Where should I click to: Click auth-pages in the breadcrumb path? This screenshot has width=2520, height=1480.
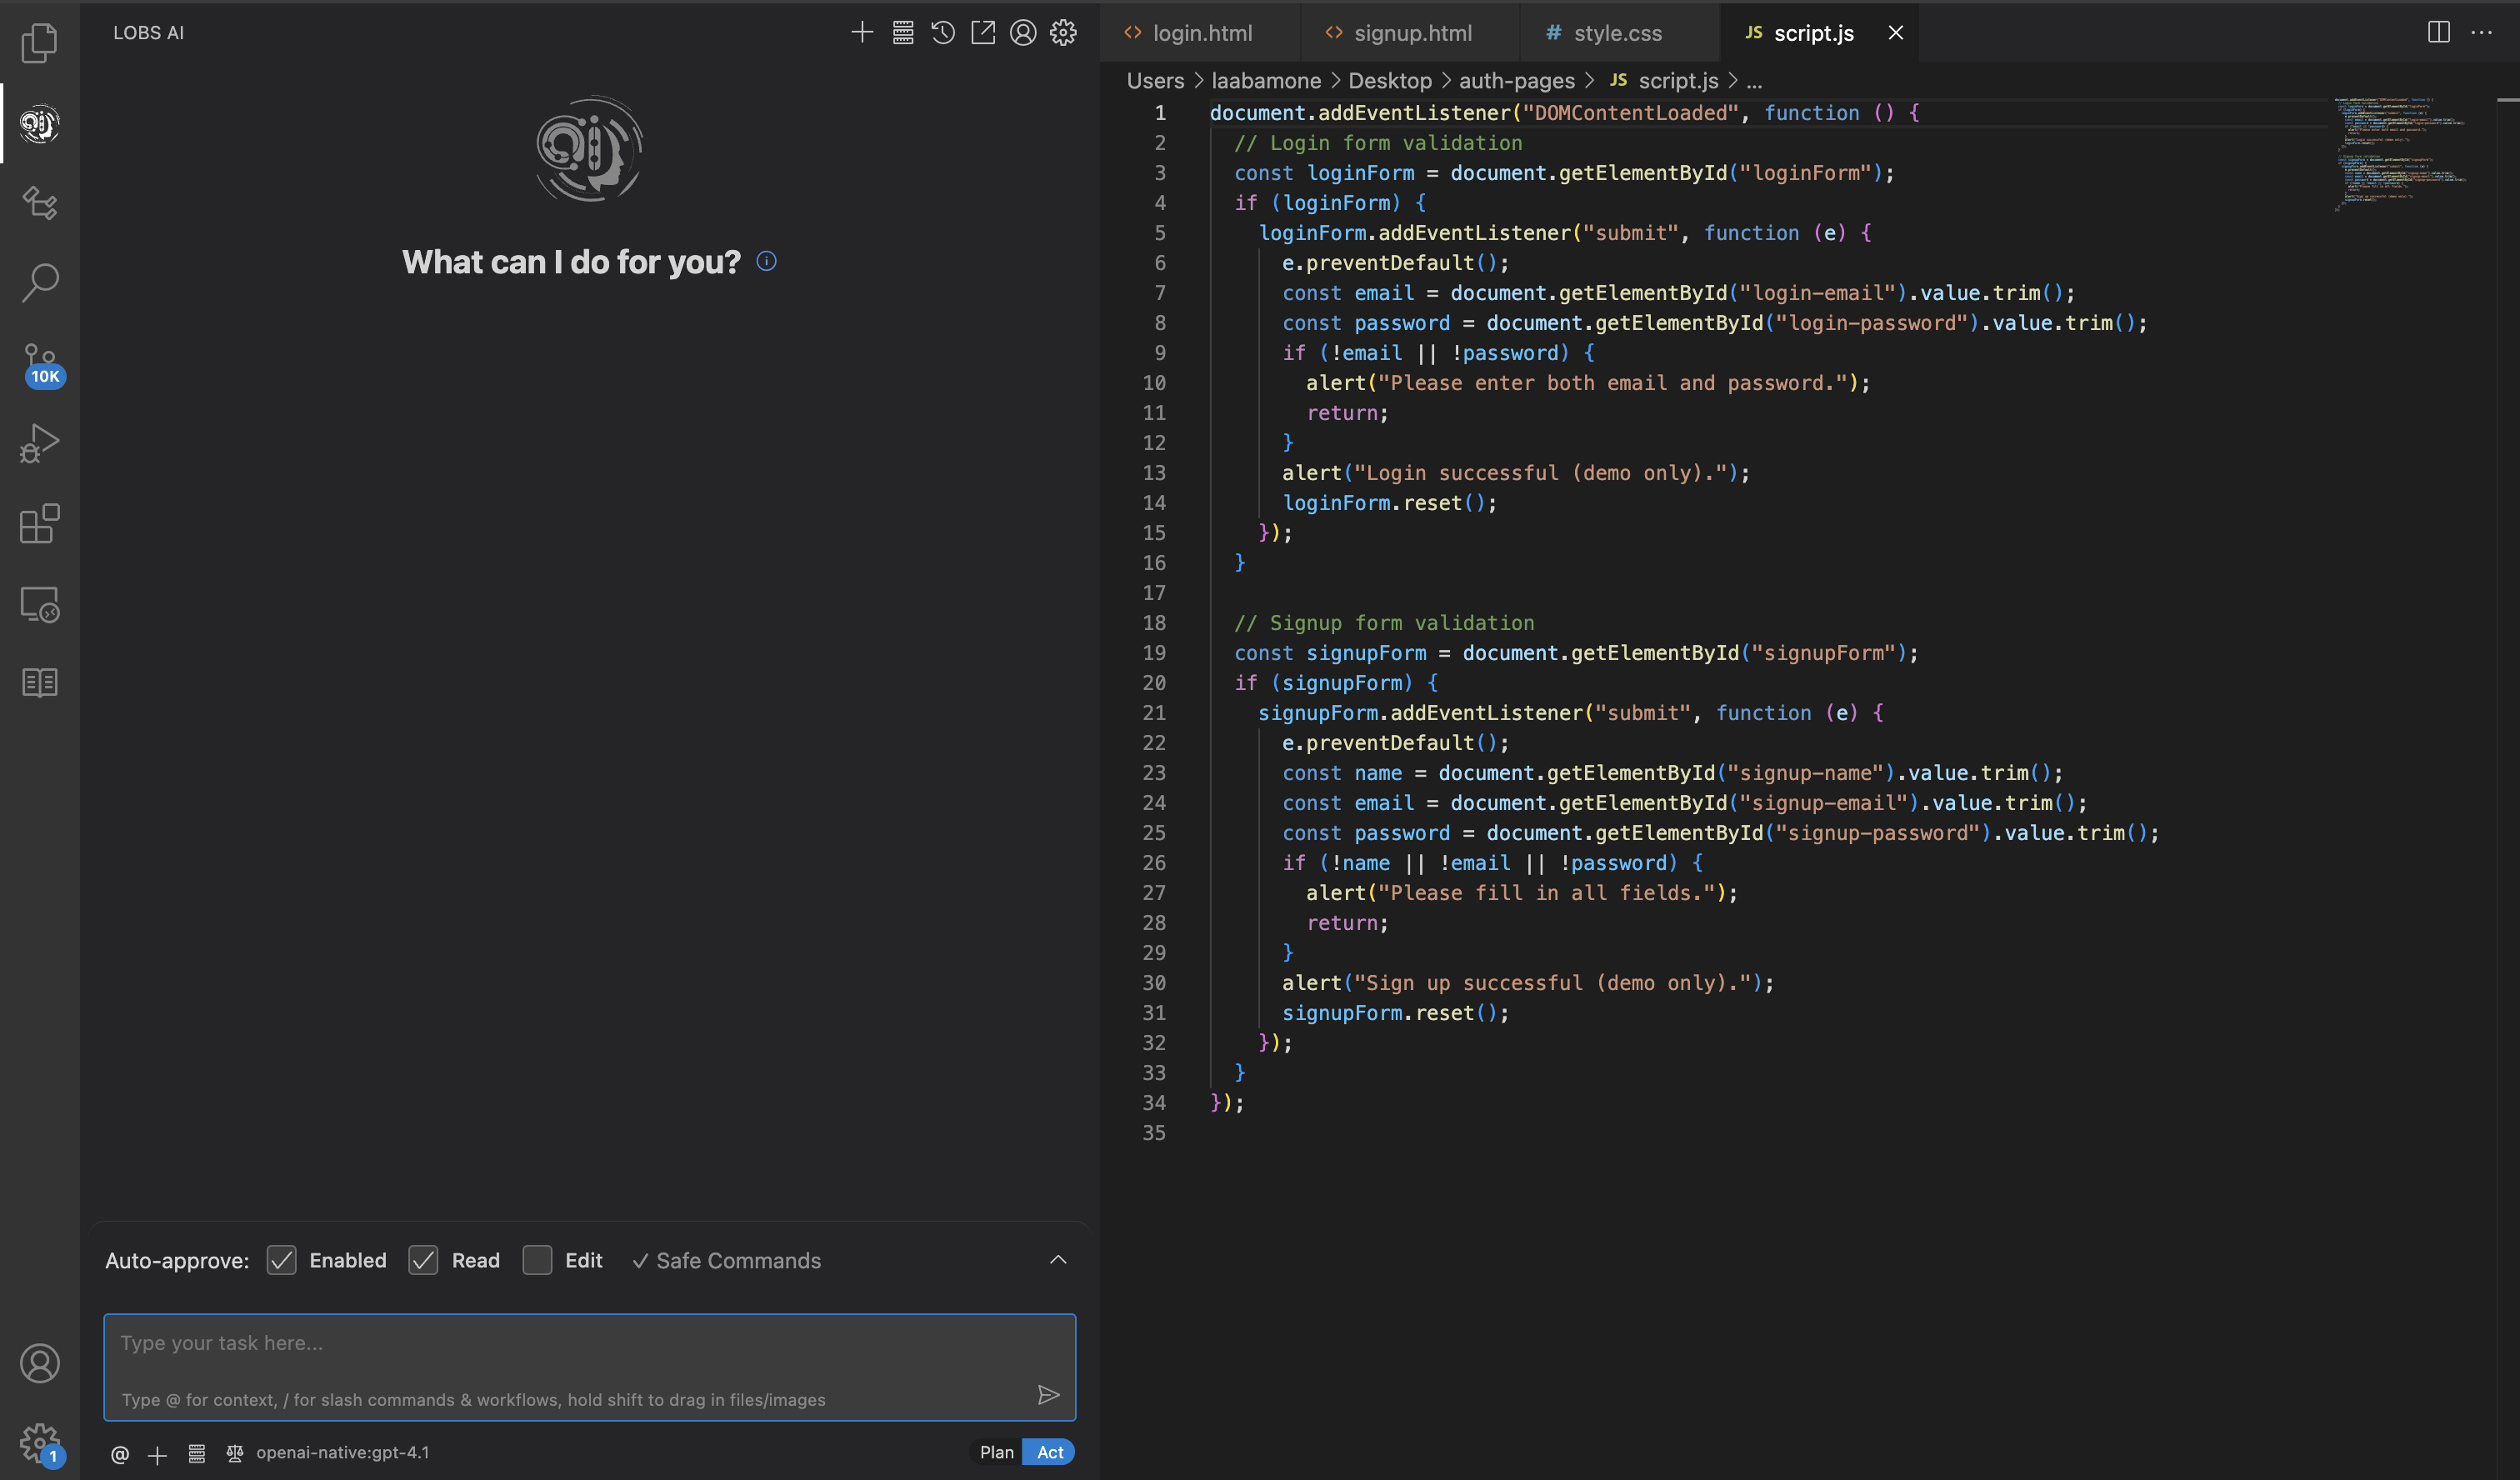tap(1516, 81)
